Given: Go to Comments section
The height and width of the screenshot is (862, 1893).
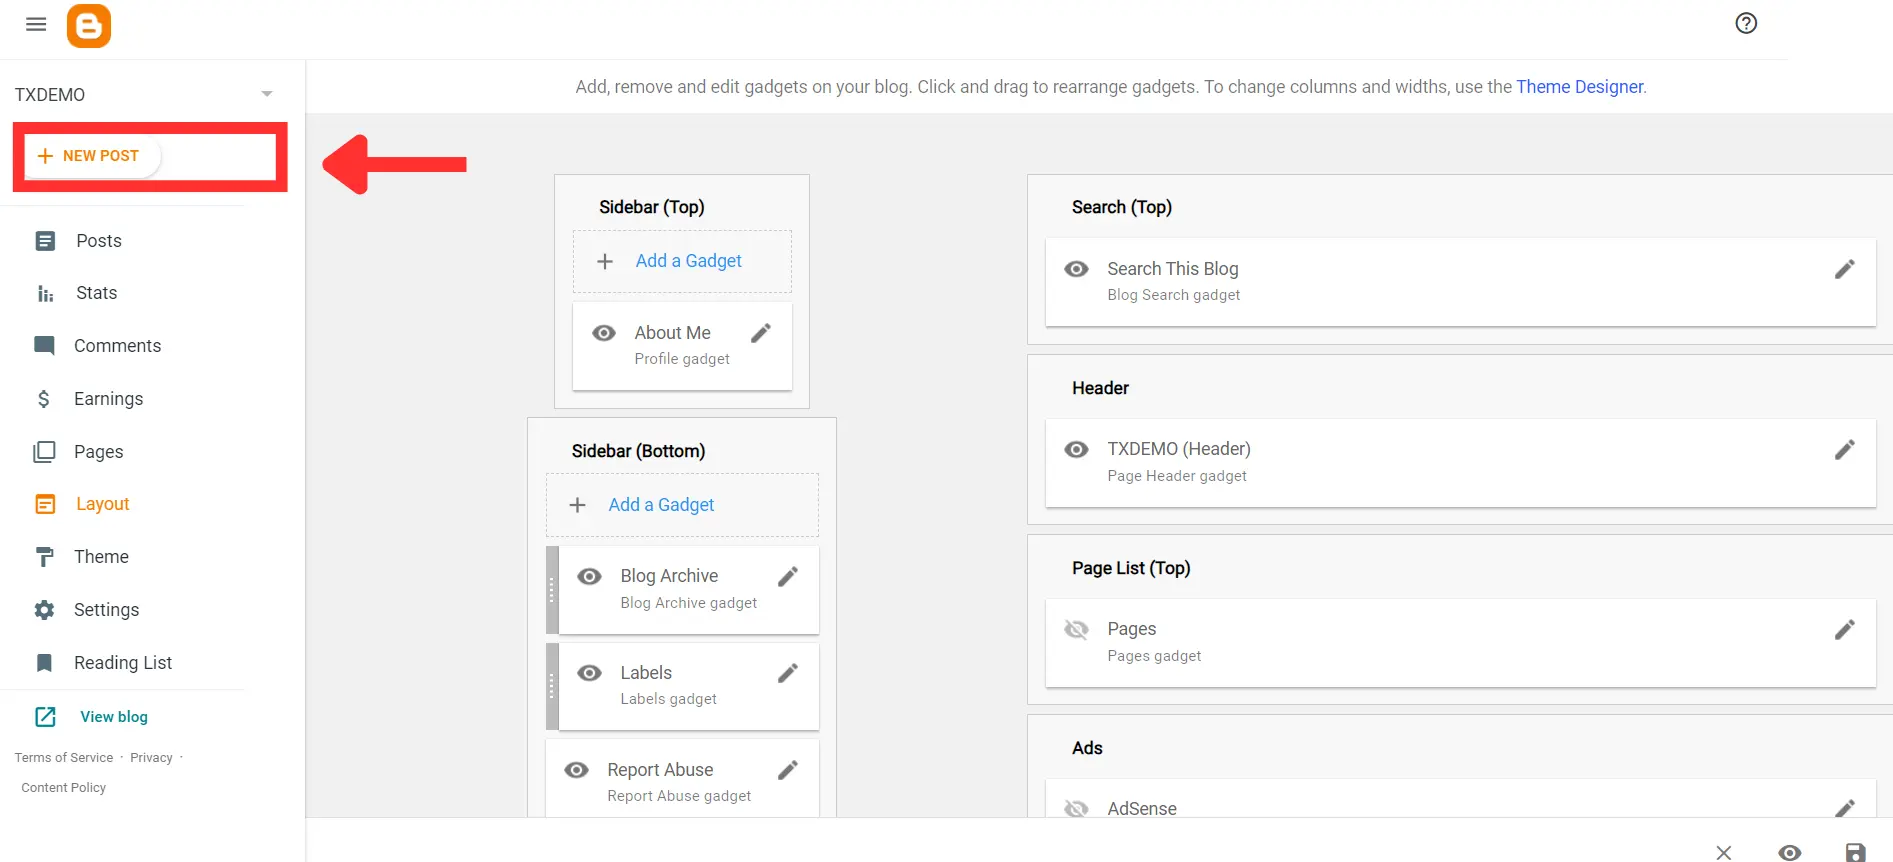Looking at the screenshot, I should [x=117, y=346].
